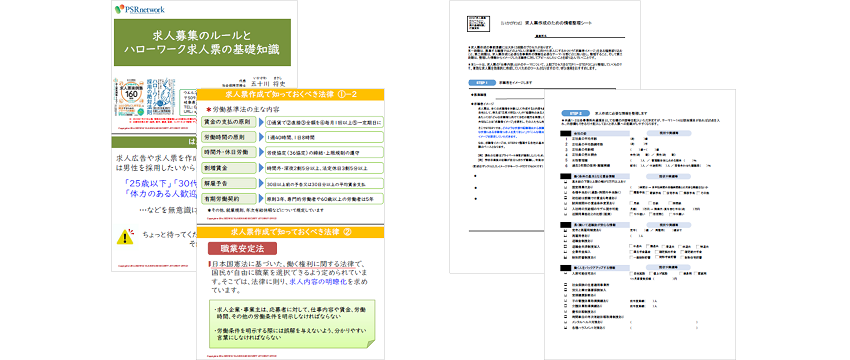Click the red 職業安定法 heading box

pyautogui.click(x=243, y=248)
